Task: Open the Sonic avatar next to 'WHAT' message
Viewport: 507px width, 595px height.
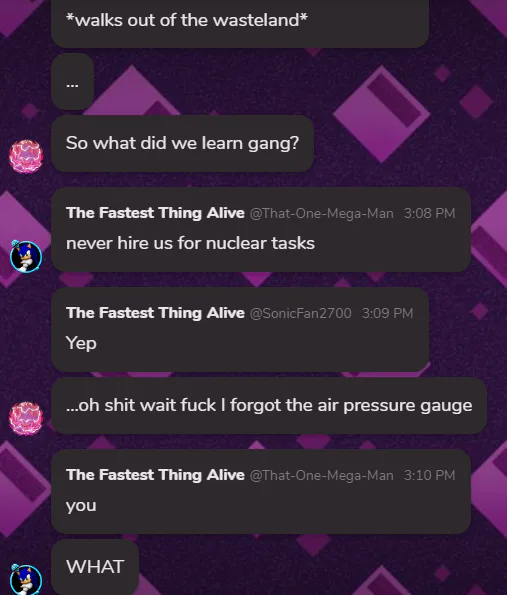Action: [x=26, y=579]
